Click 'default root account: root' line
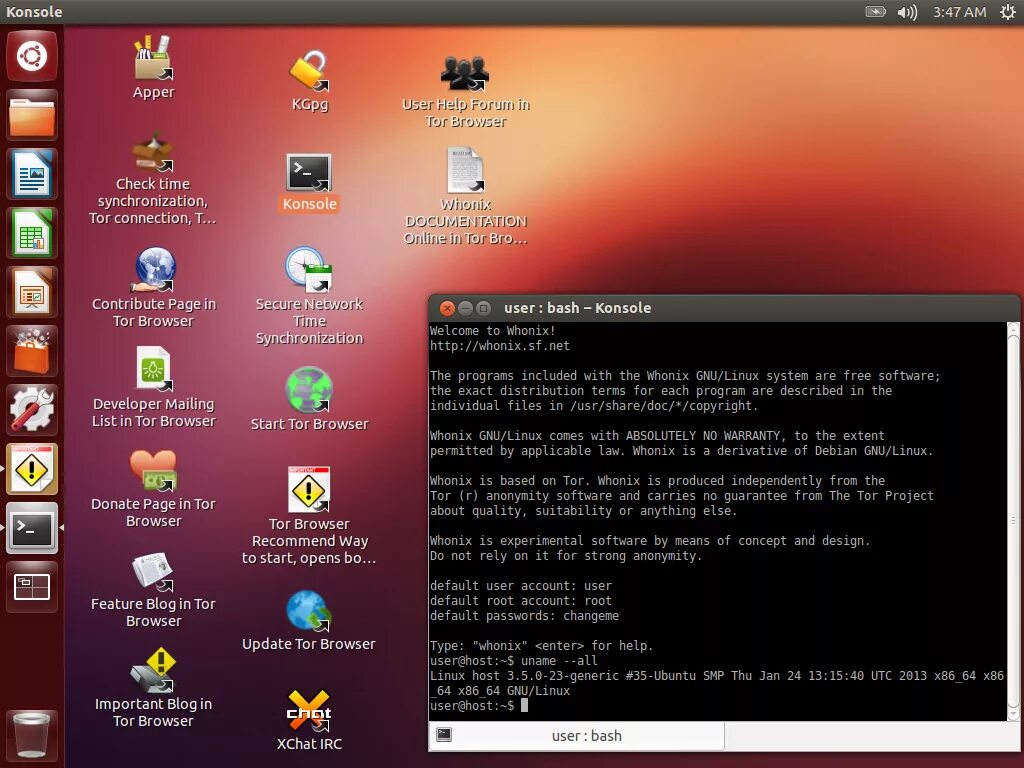Screen dimensions: 1024x768 (x=520, y=601)
